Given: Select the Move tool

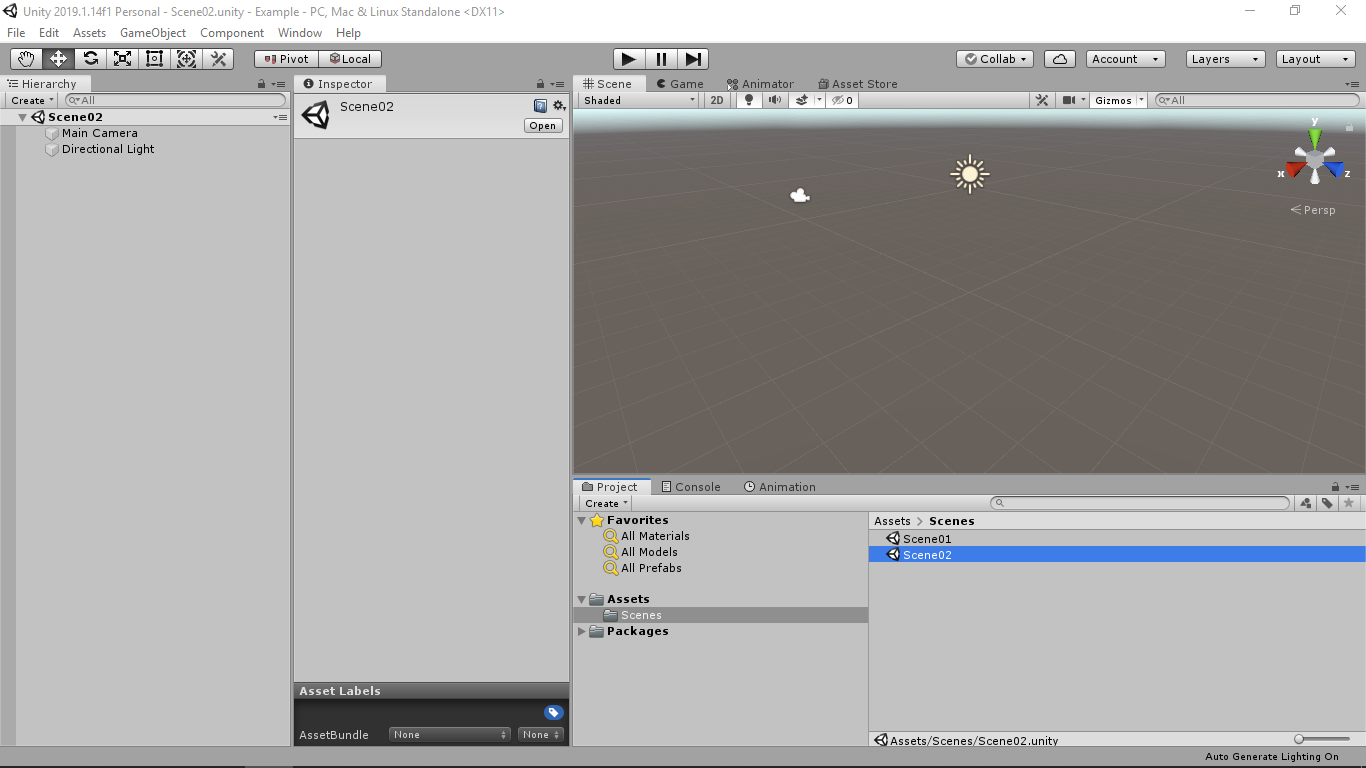Looking at the screenshot, I should tap(57, 58).
